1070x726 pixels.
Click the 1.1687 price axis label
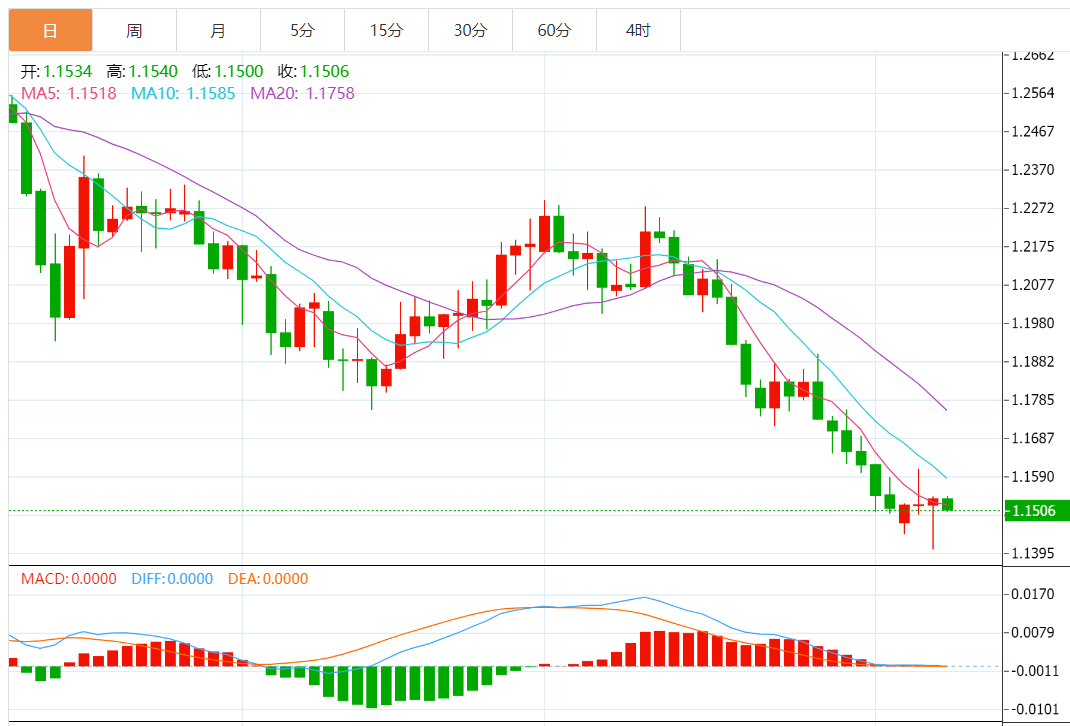(1032, 438)
